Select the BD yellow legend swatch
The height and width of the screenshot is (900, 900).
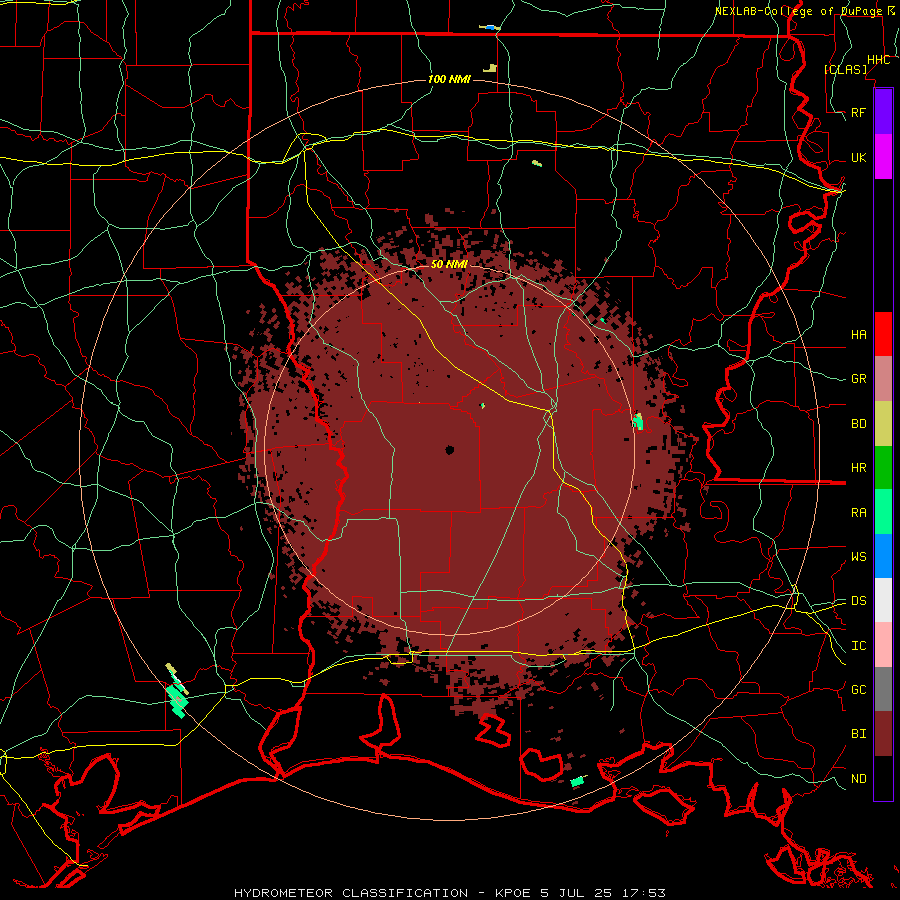click(883, 424)
